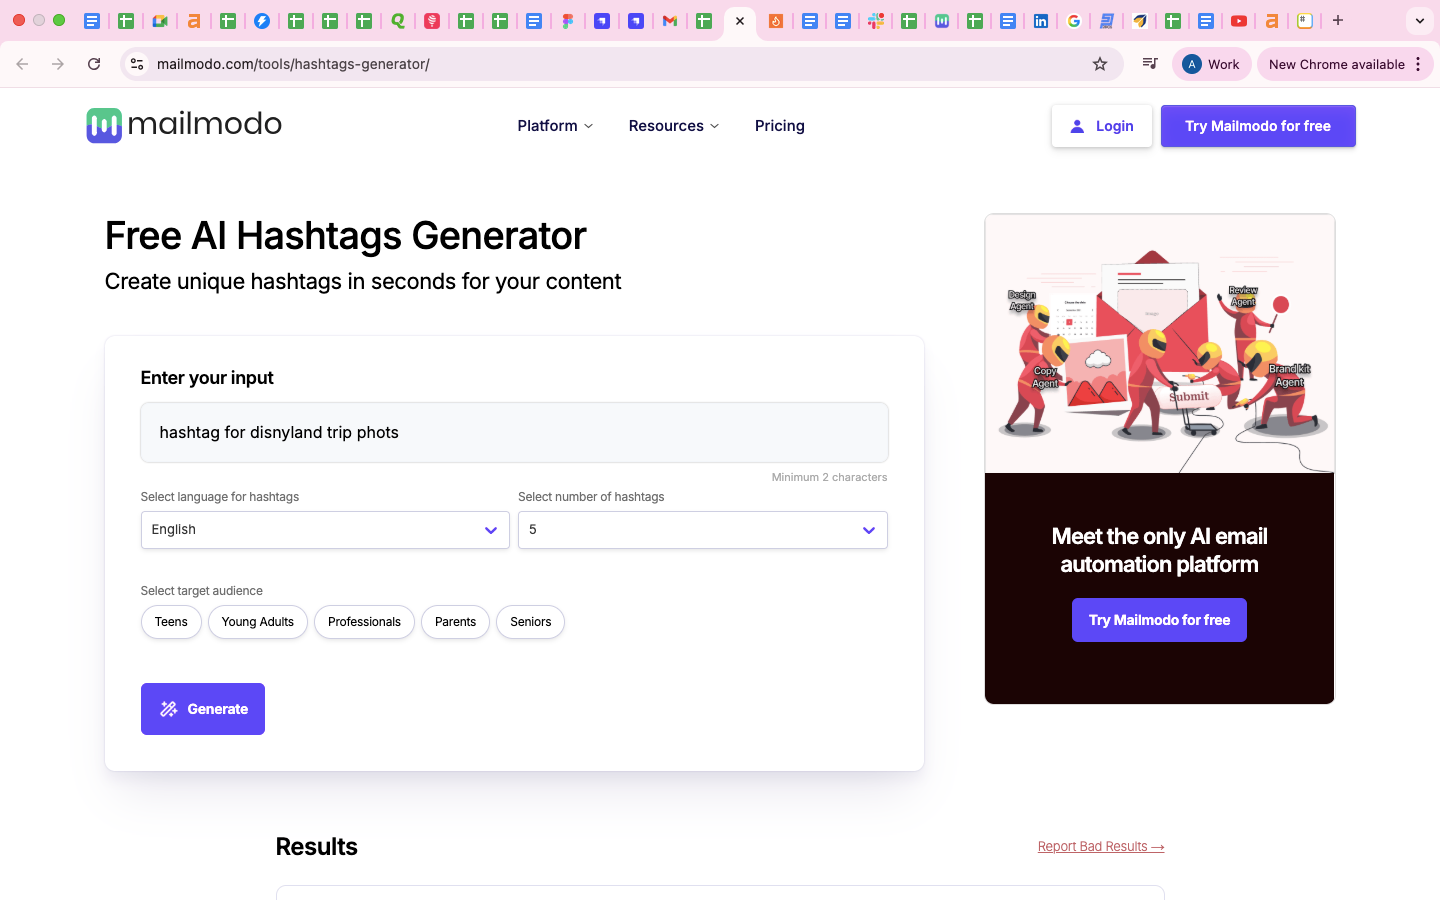Go back to previous page
Screen dimensions: 1440x900
22,64
